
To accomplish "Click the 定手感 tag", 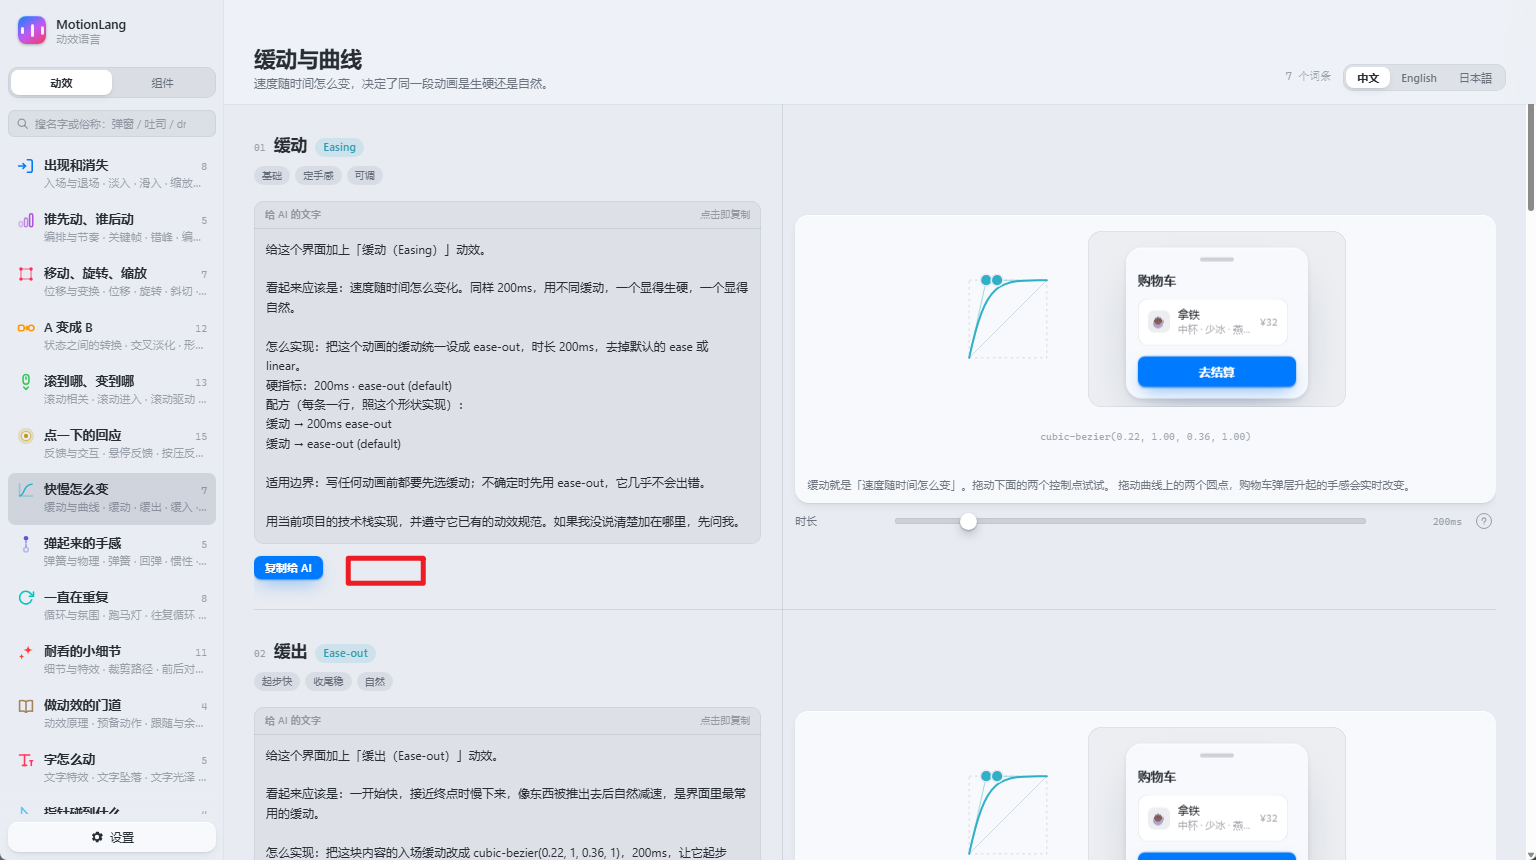I will pos(319,176).
